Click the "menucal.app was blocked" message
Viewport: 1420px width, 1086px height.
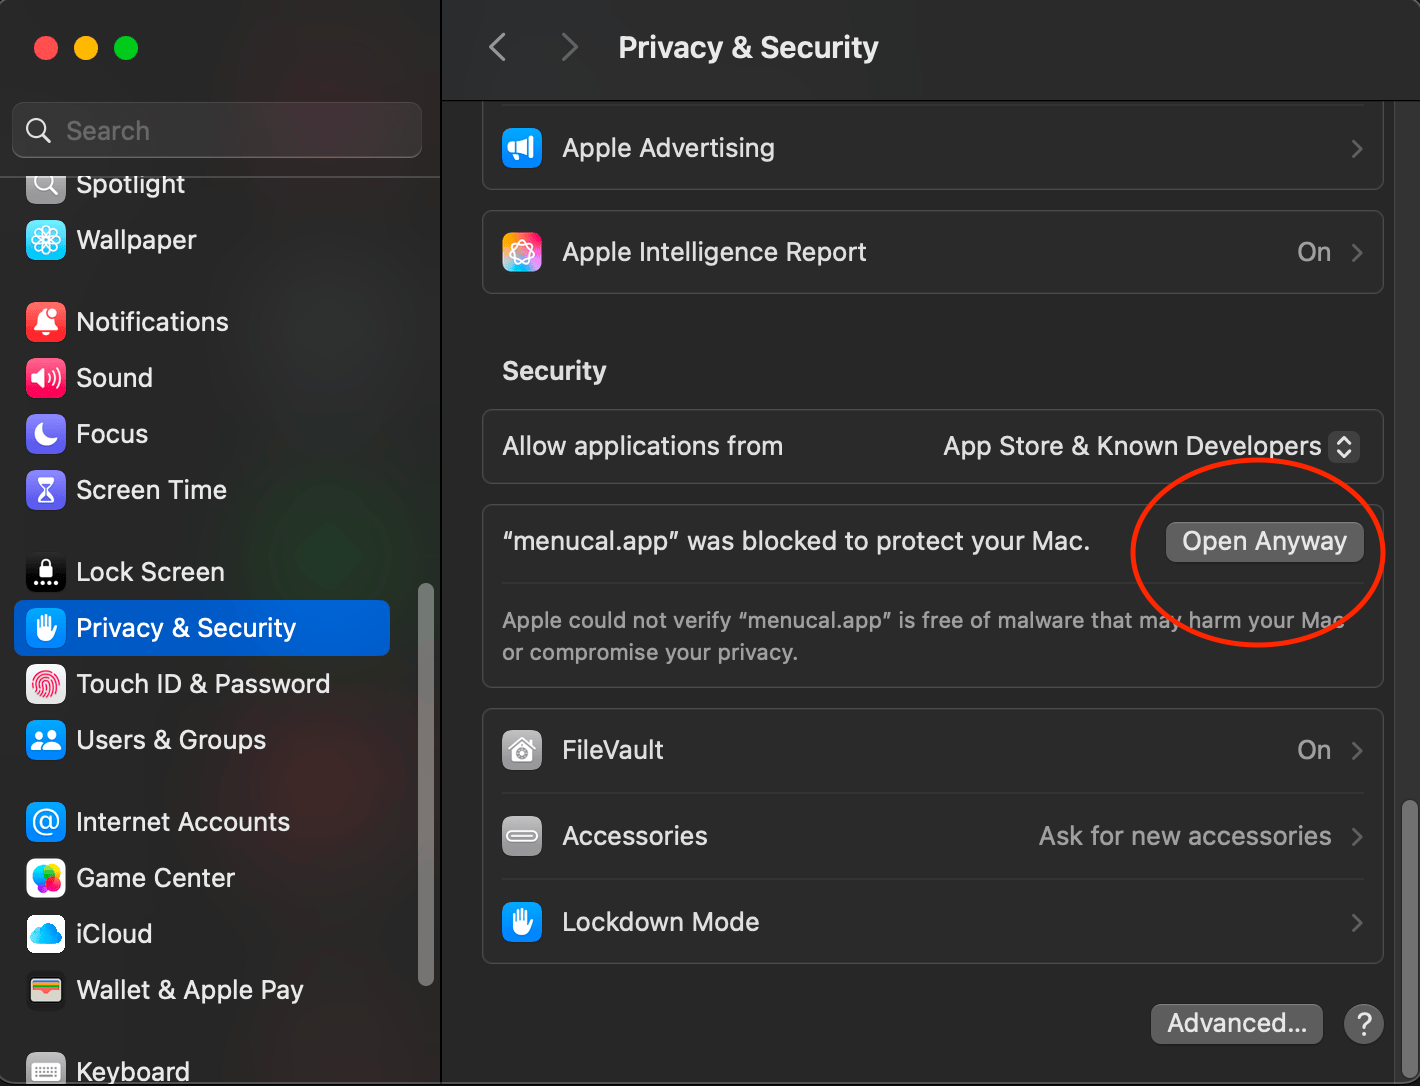pyautogui.click(x=796, y=541)
